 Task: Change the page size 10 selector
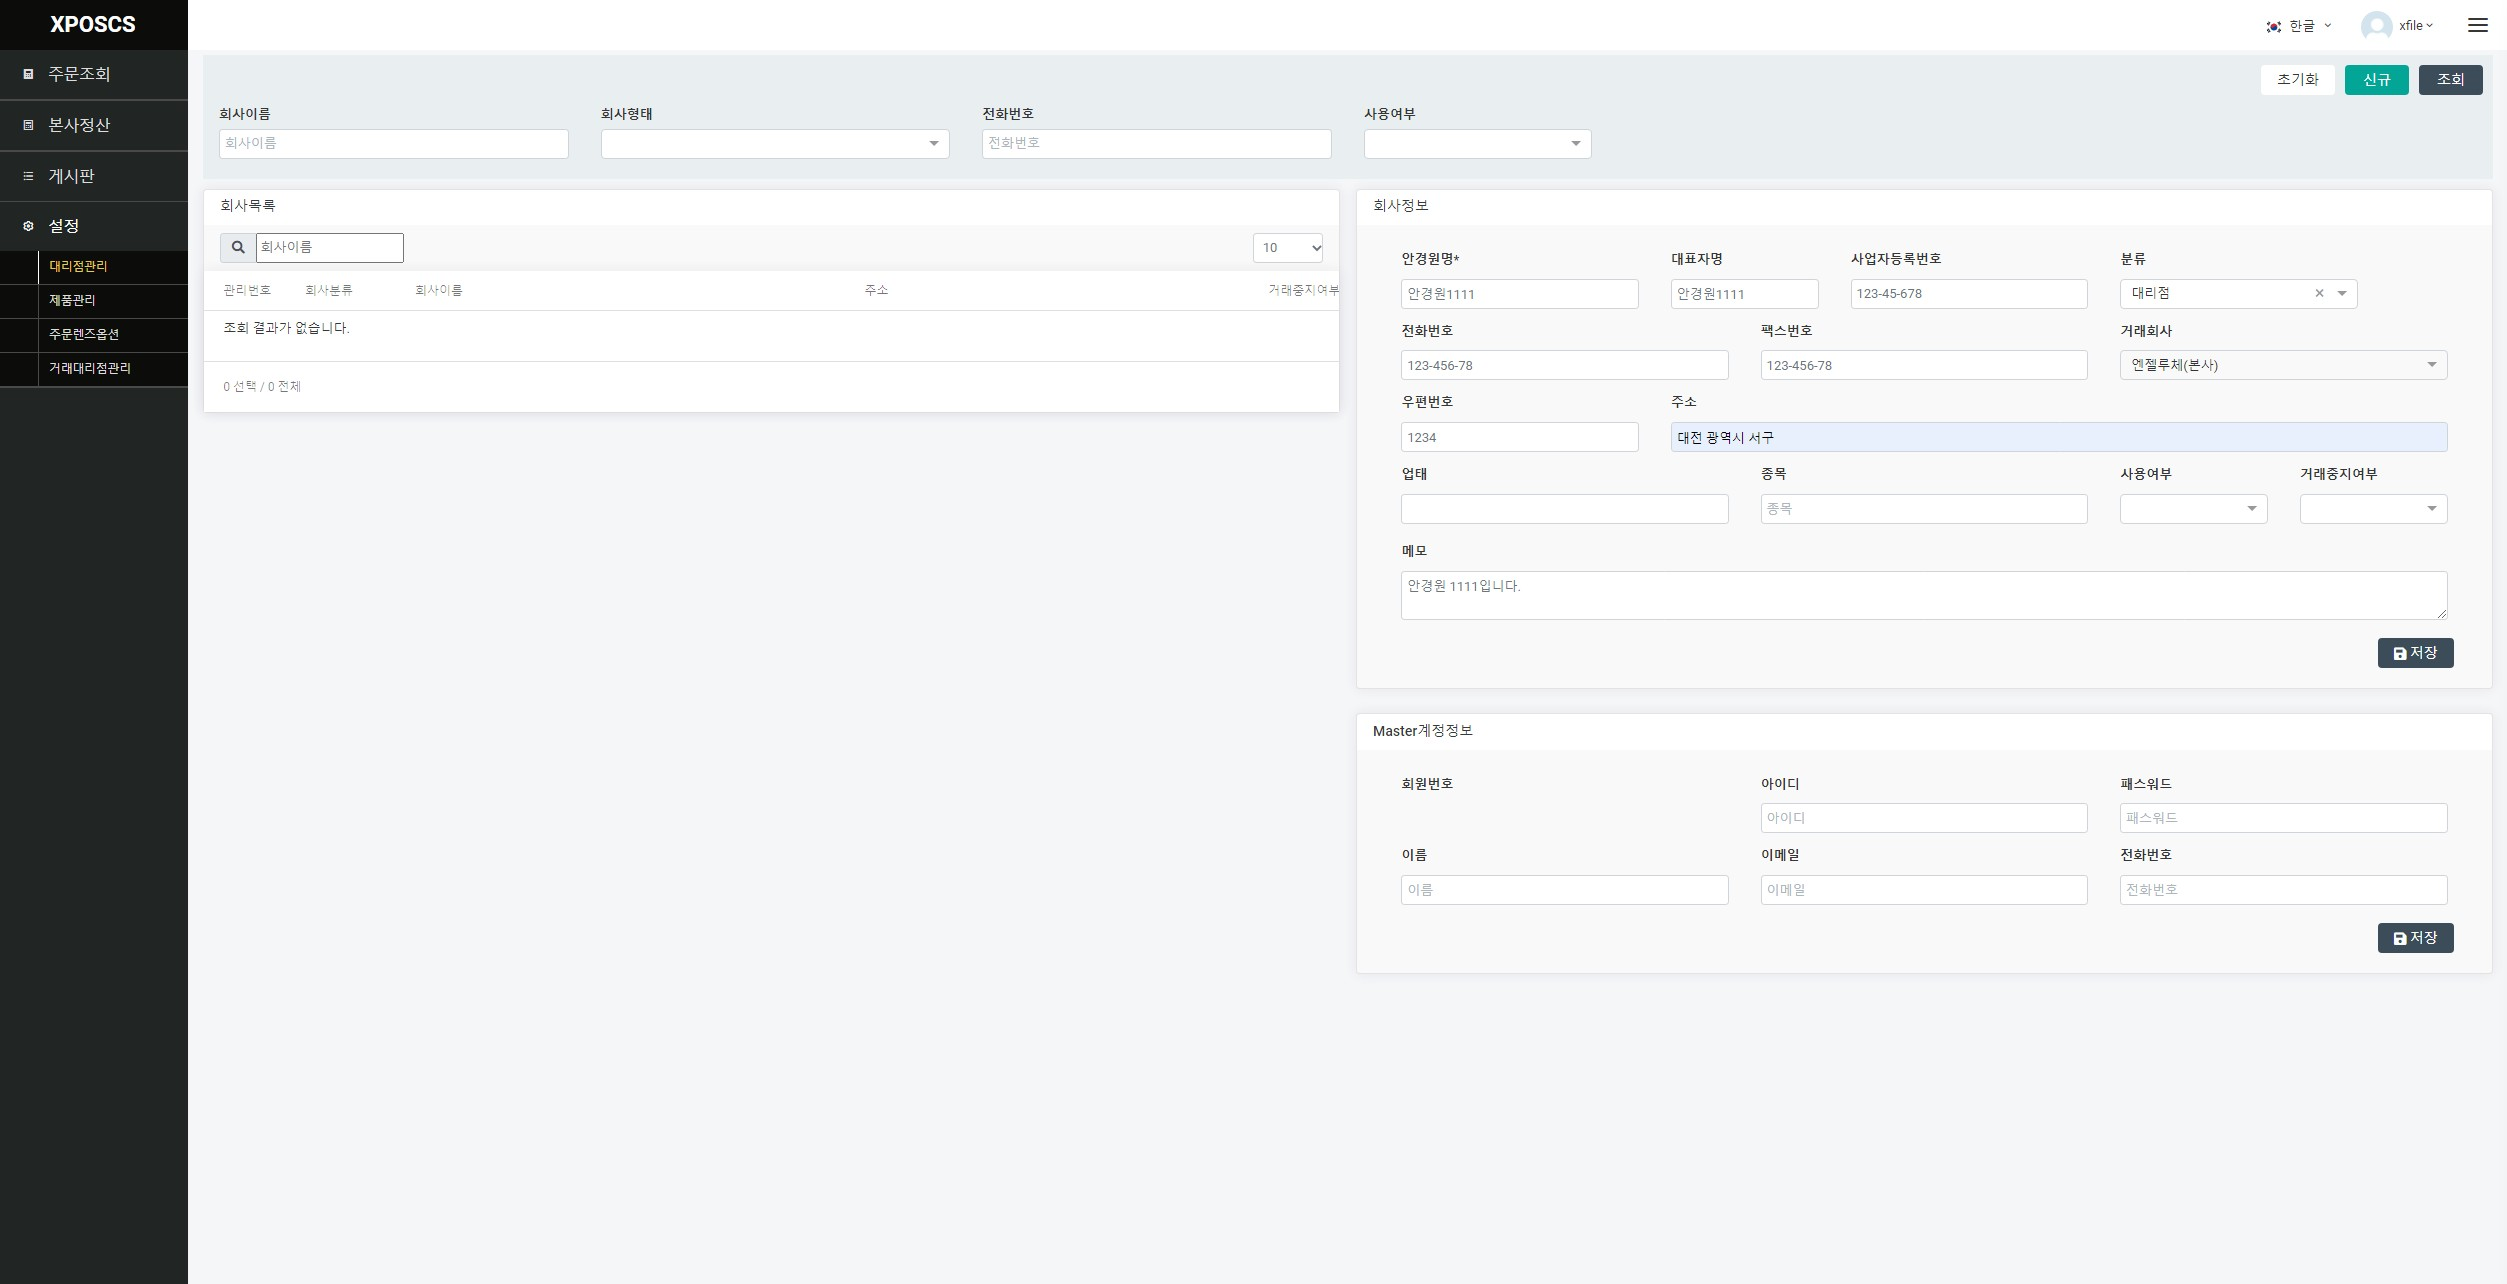[x=1287, y=248]
